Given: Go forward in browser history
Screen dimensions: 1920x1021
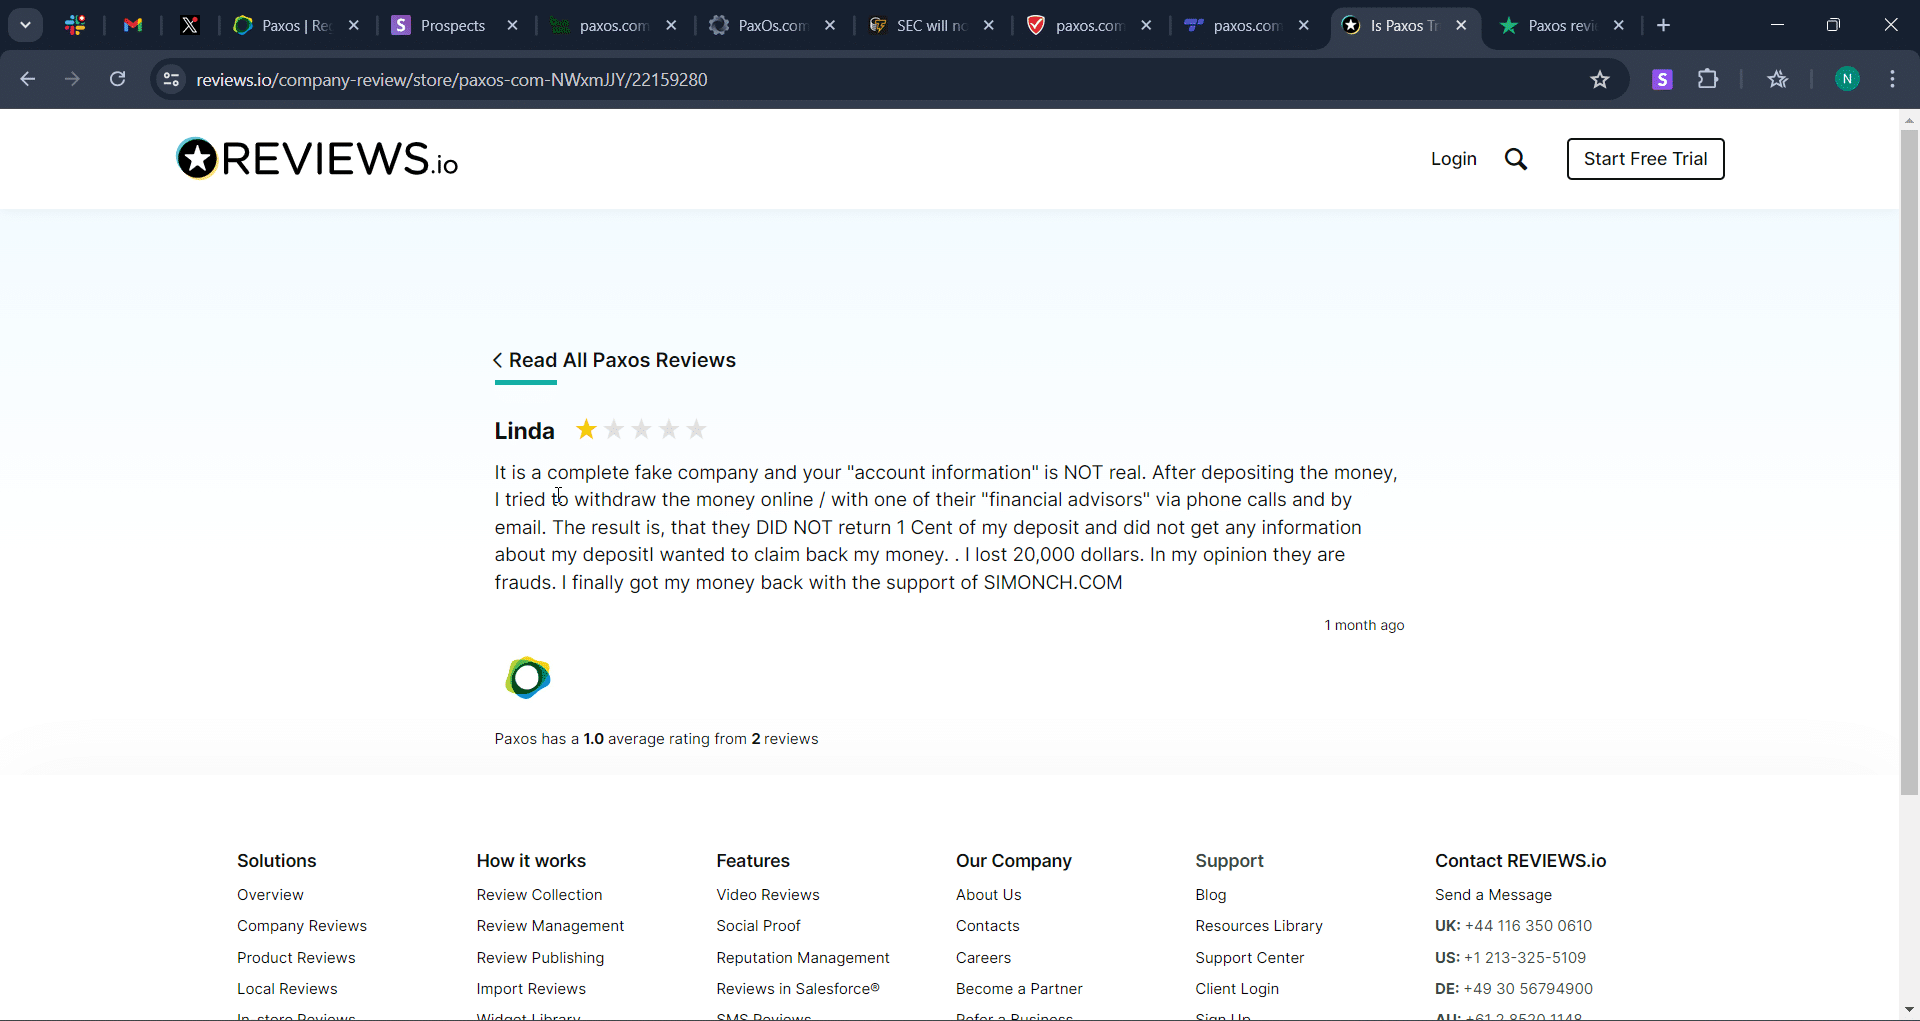Looking at the screenshot, I should pyautogui.click(x=72, y=79).
